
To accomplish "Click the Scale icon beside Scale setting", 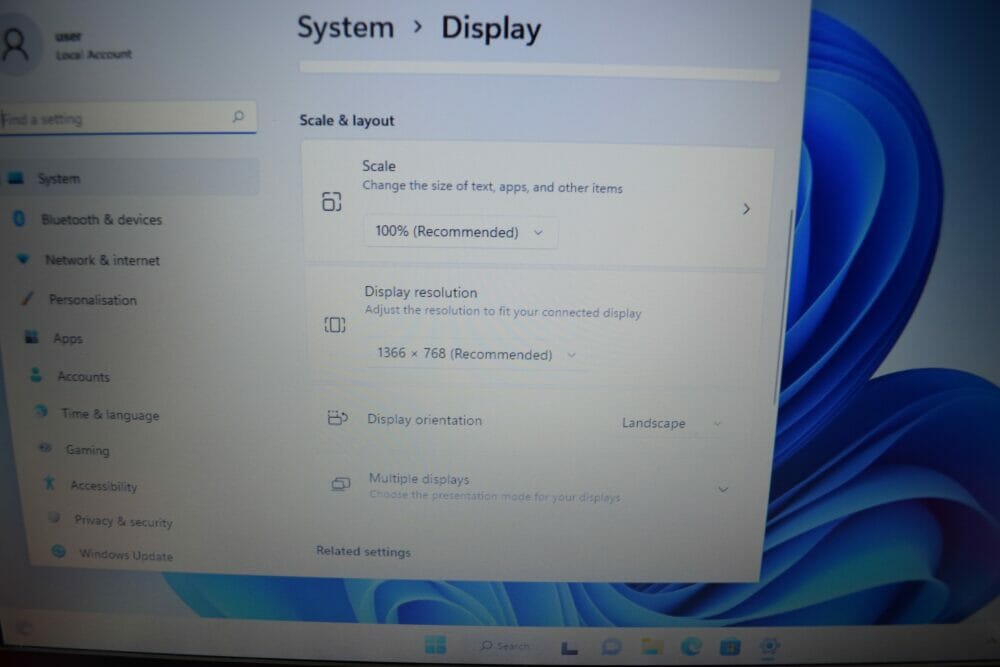I will 332,202.
